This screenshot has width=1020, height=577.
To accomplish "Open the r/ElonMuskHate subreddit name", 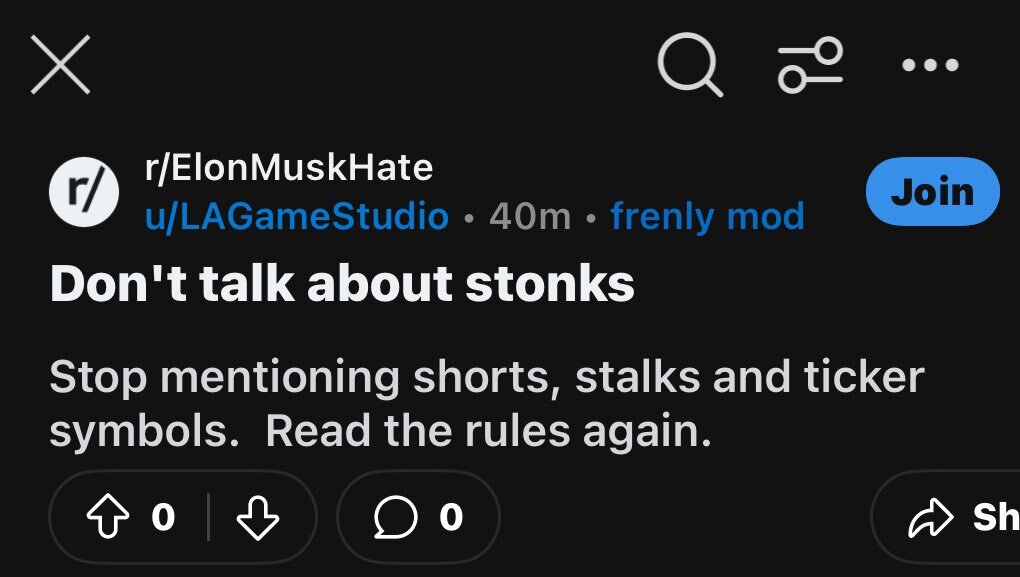I will coord(289,167).
